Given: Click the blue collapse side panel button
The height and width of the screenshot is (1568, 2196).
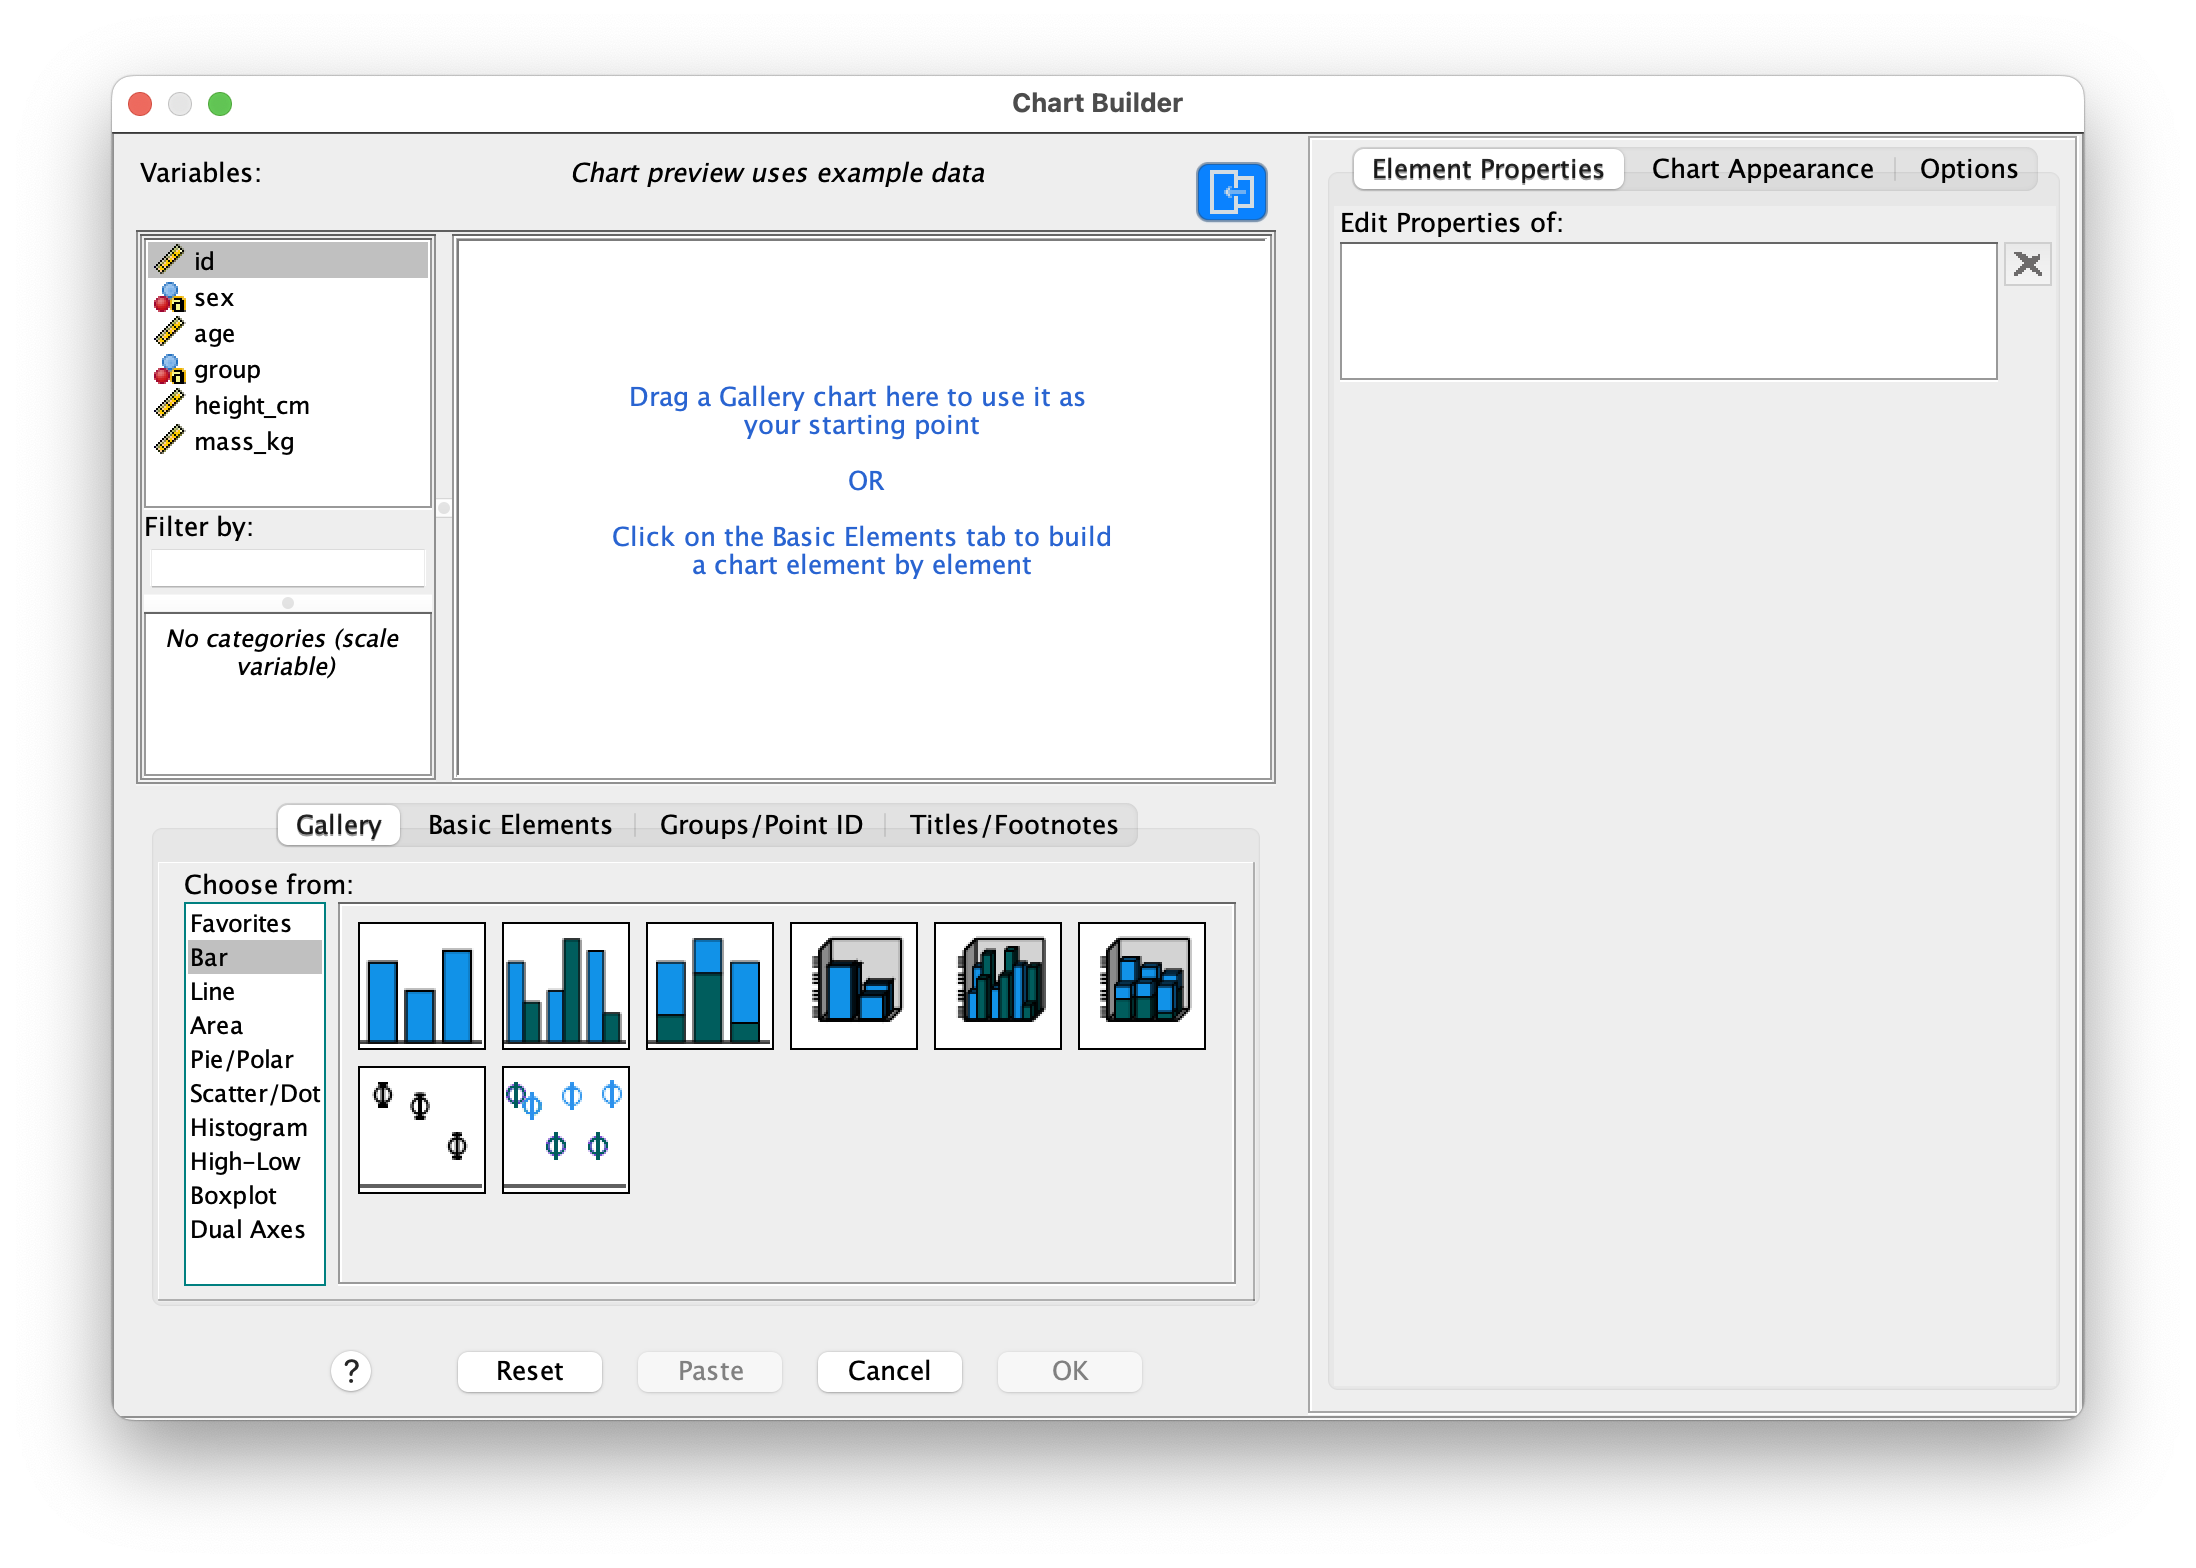Looking at the screenshot, I should (1231, 191).
